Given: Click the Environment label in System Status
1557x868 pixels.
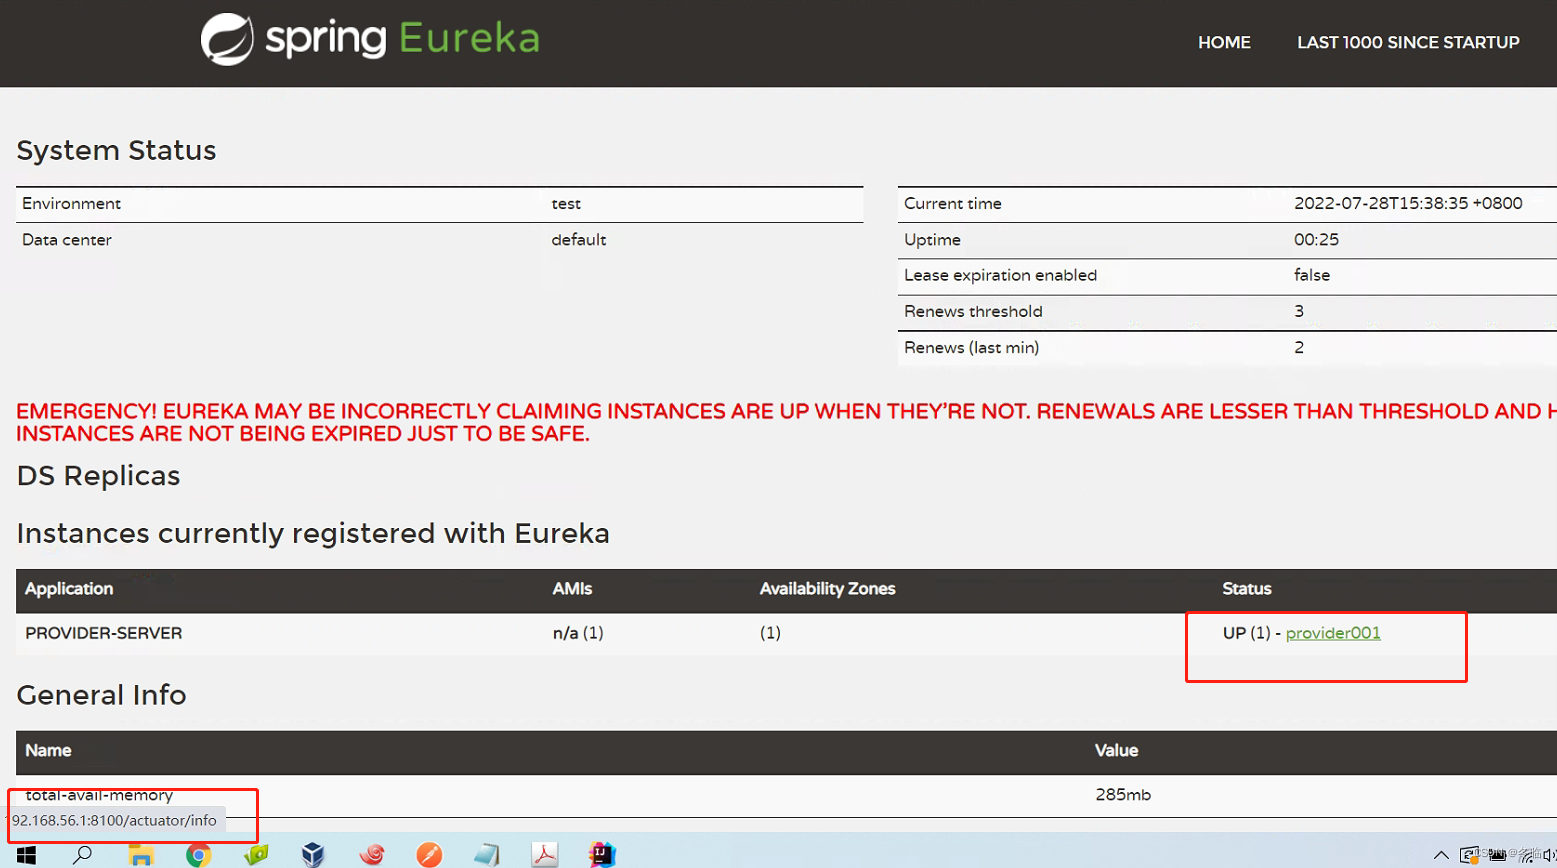Looking at the screenshot, I should (x=71, y=203).
